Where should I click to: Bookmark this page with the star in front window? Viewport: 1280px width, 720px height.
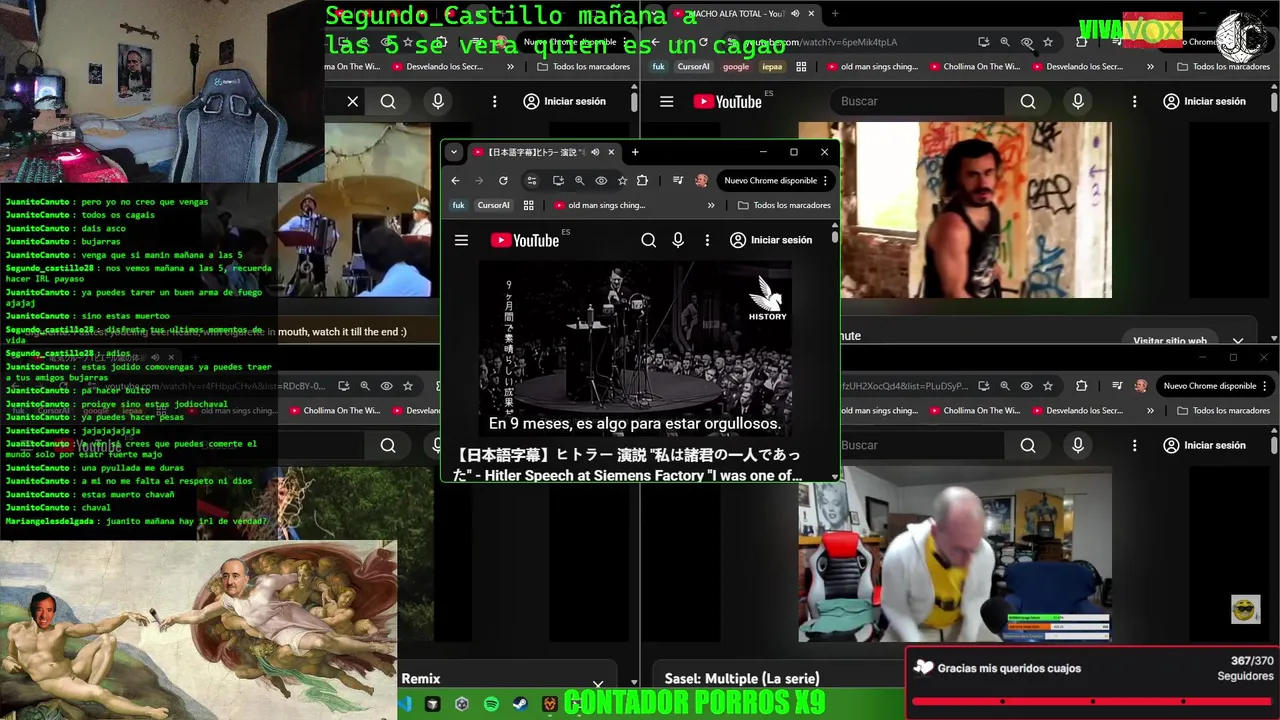coord(622,181)
